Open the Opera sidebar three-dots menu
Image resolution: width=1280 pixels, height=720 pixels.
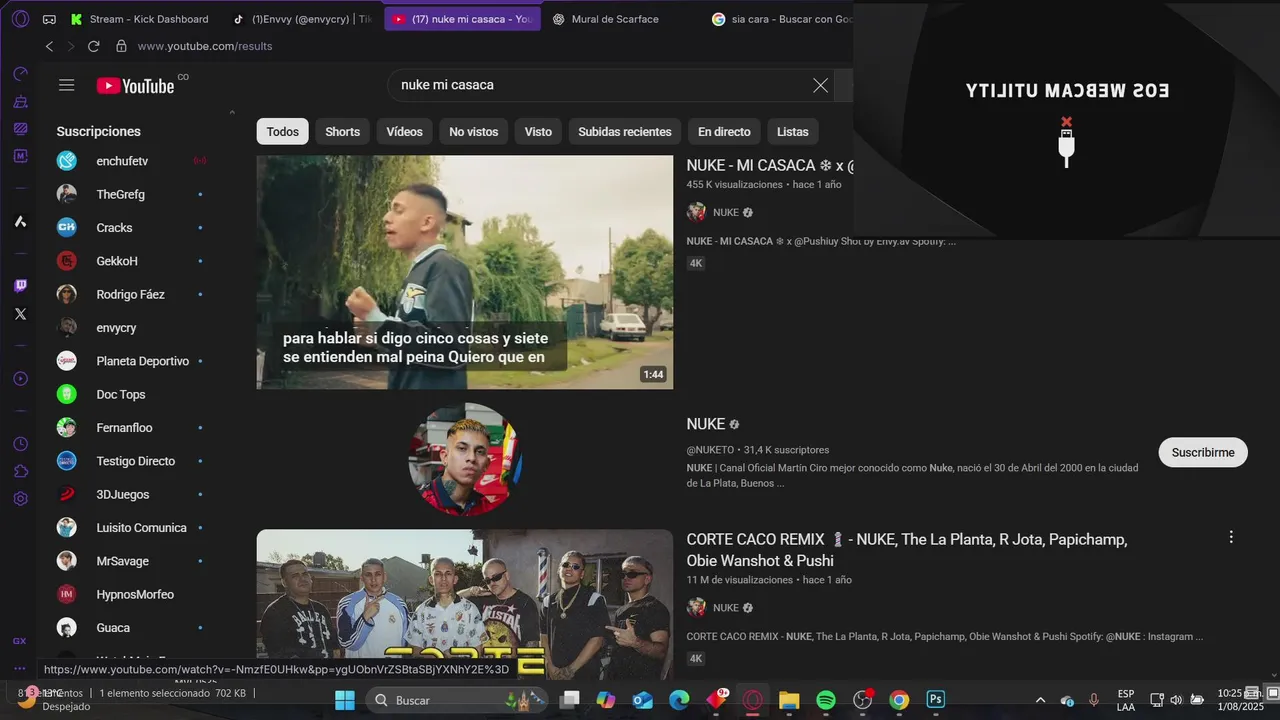(x=20, y=669)
